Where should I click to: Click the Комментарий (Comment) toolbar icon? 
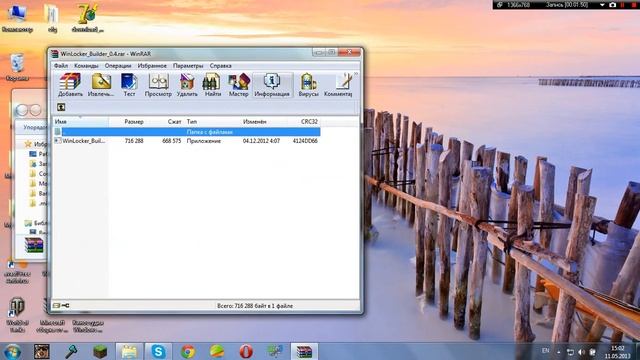[338, 85]
